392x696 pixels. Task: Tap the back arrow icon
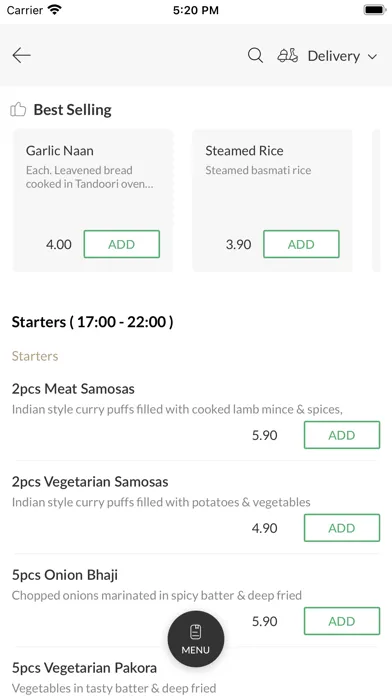[x=21, y=55]
